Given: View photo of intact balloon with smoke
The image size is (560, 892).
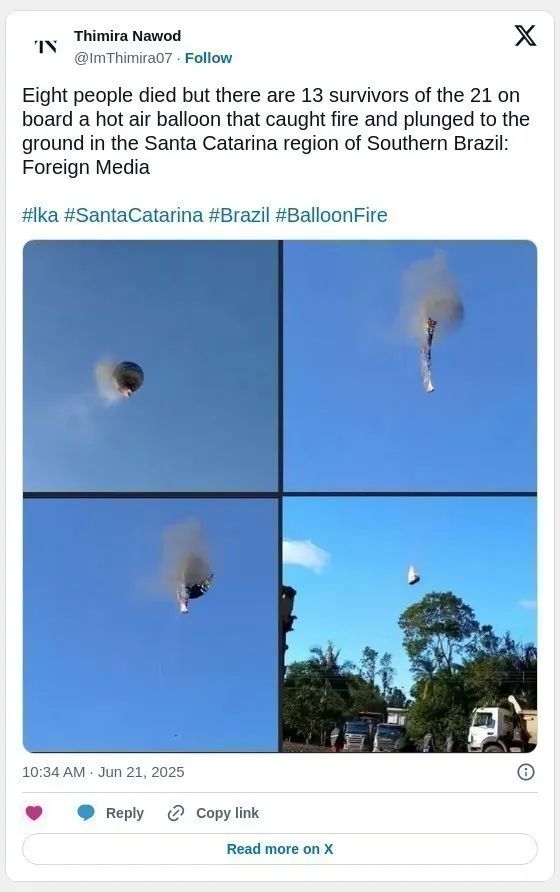Looking at the screenshot, I should click(150, 366).
